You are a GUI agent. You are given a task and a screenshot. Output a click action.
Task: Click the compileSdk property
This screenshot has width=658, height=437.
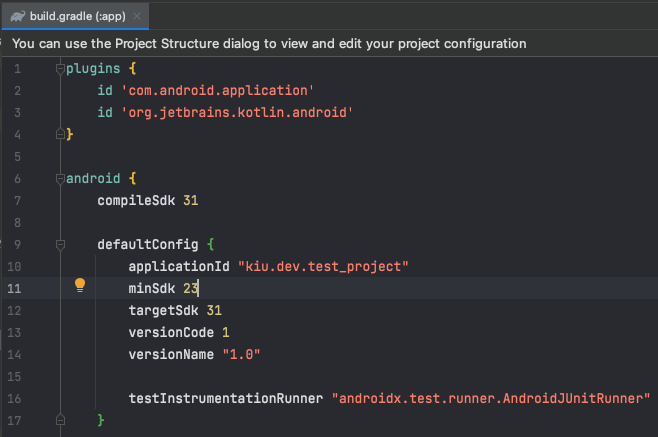pos(136,201)
